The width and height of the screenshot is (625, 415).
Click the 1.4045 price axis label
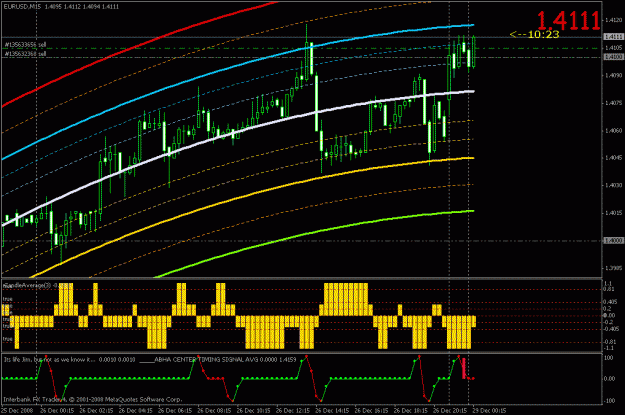tap(614, 158)
